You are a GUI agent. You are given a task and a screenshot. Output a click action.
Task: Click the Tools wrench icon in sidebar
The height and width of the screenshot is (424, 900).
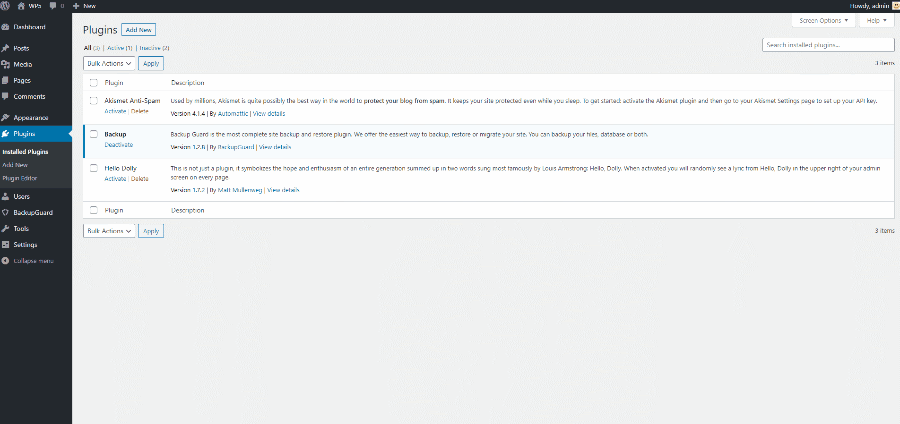[5, 228]
